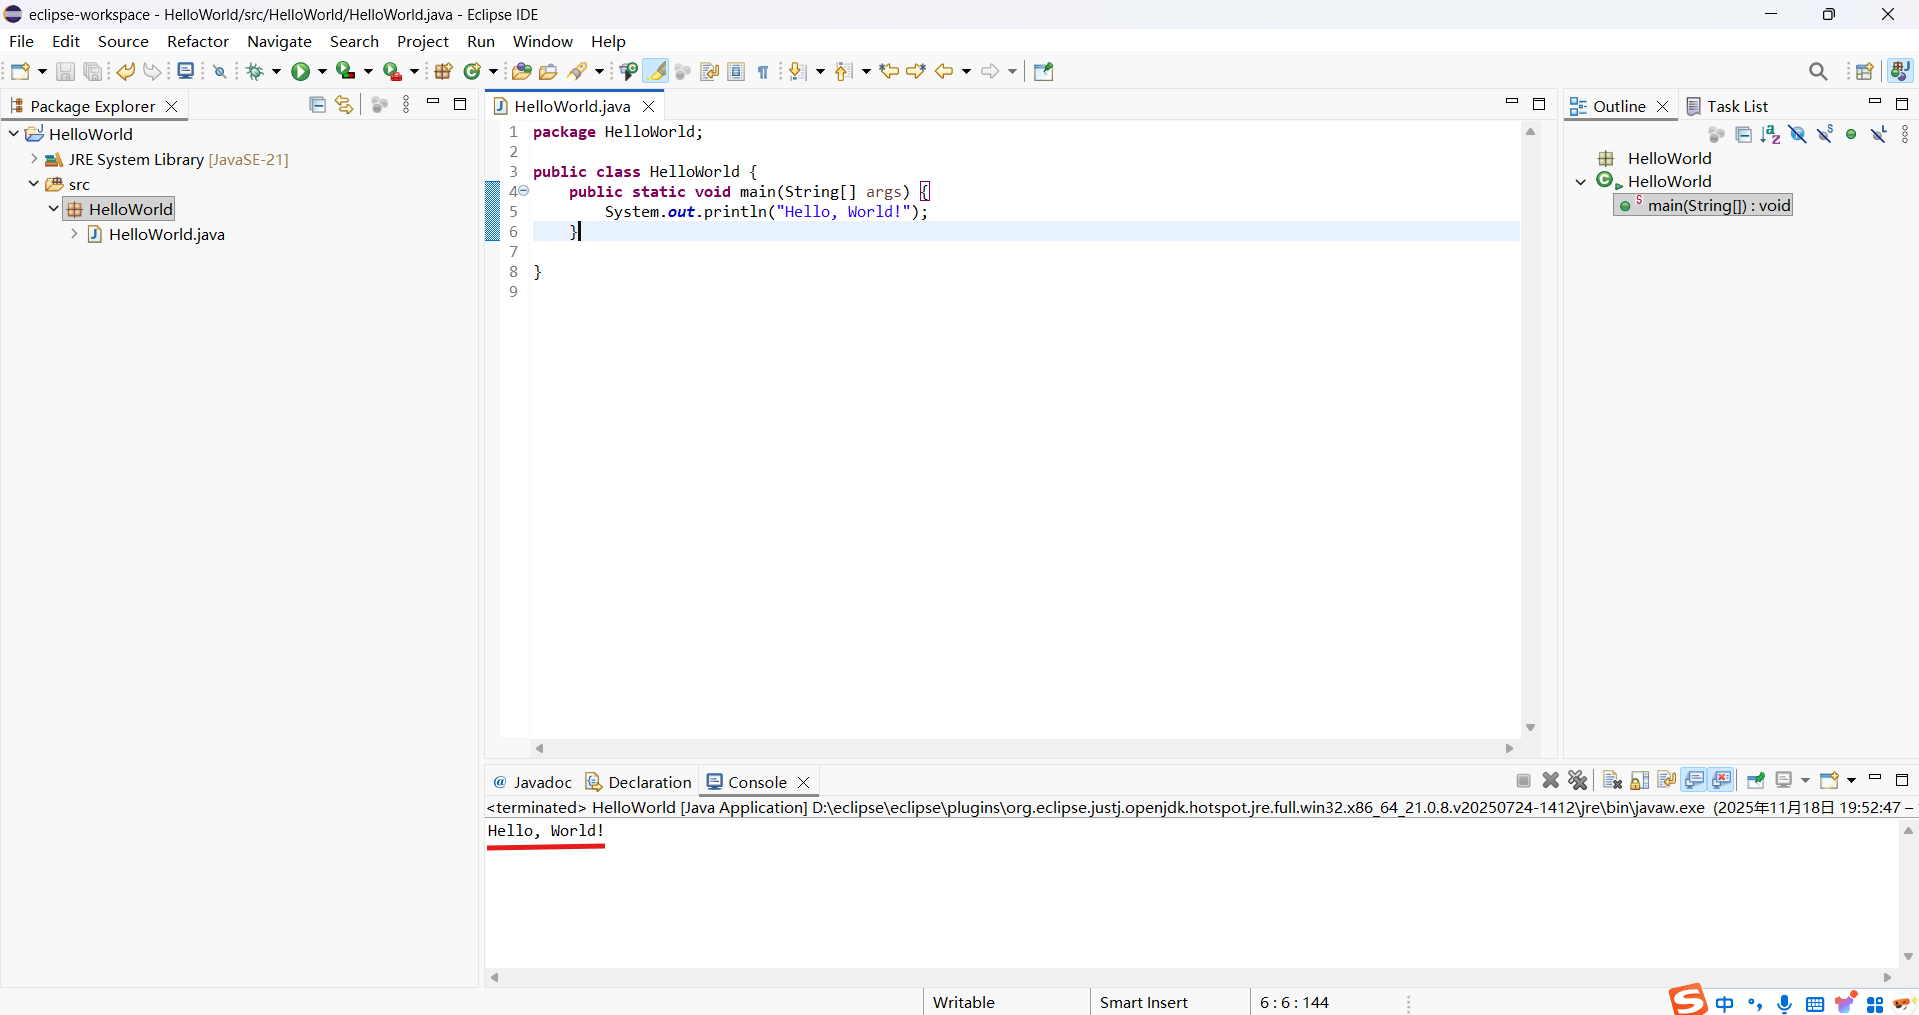The height and width of the screenshot is (1015, 1919).
Task: Click the Previous Annotation arrow icon
Action: [x=843, y=71]
